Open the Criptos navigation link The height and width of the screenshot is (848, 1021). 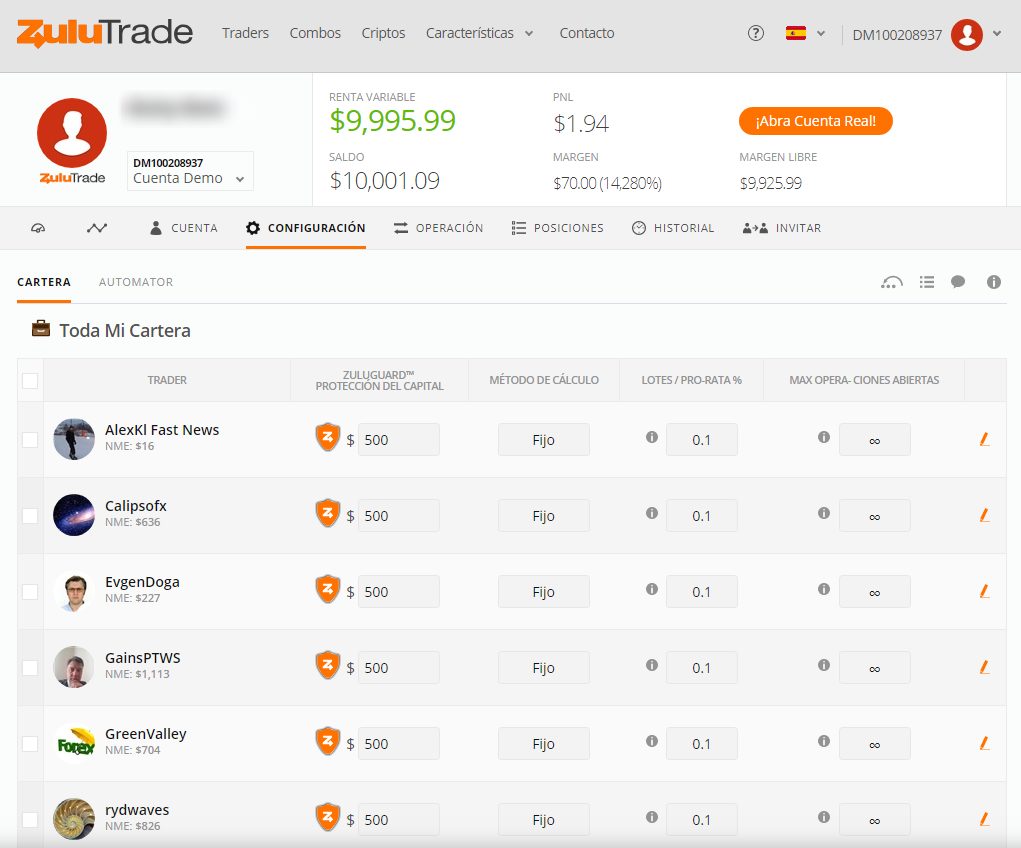coord(383,33)
